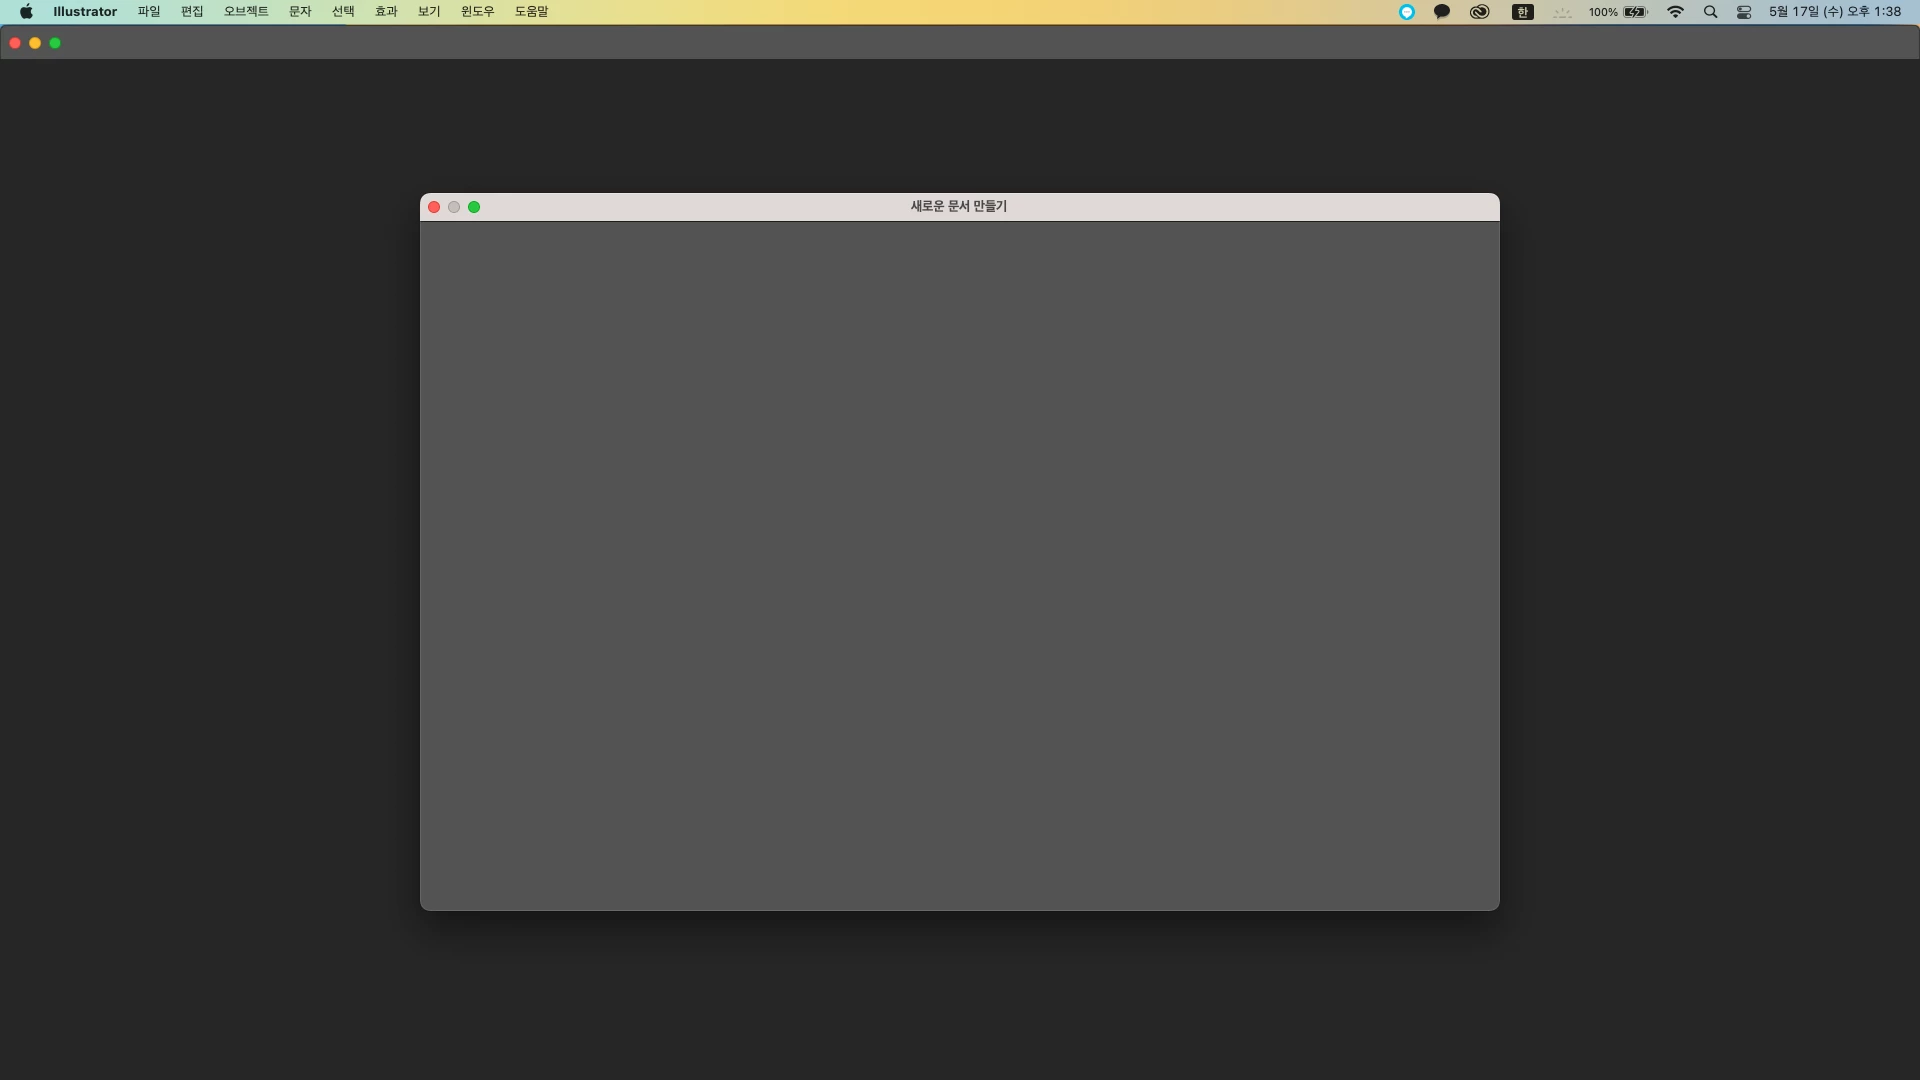Open the KakaoTalk speech bubble status icon

pos(1442,12)
